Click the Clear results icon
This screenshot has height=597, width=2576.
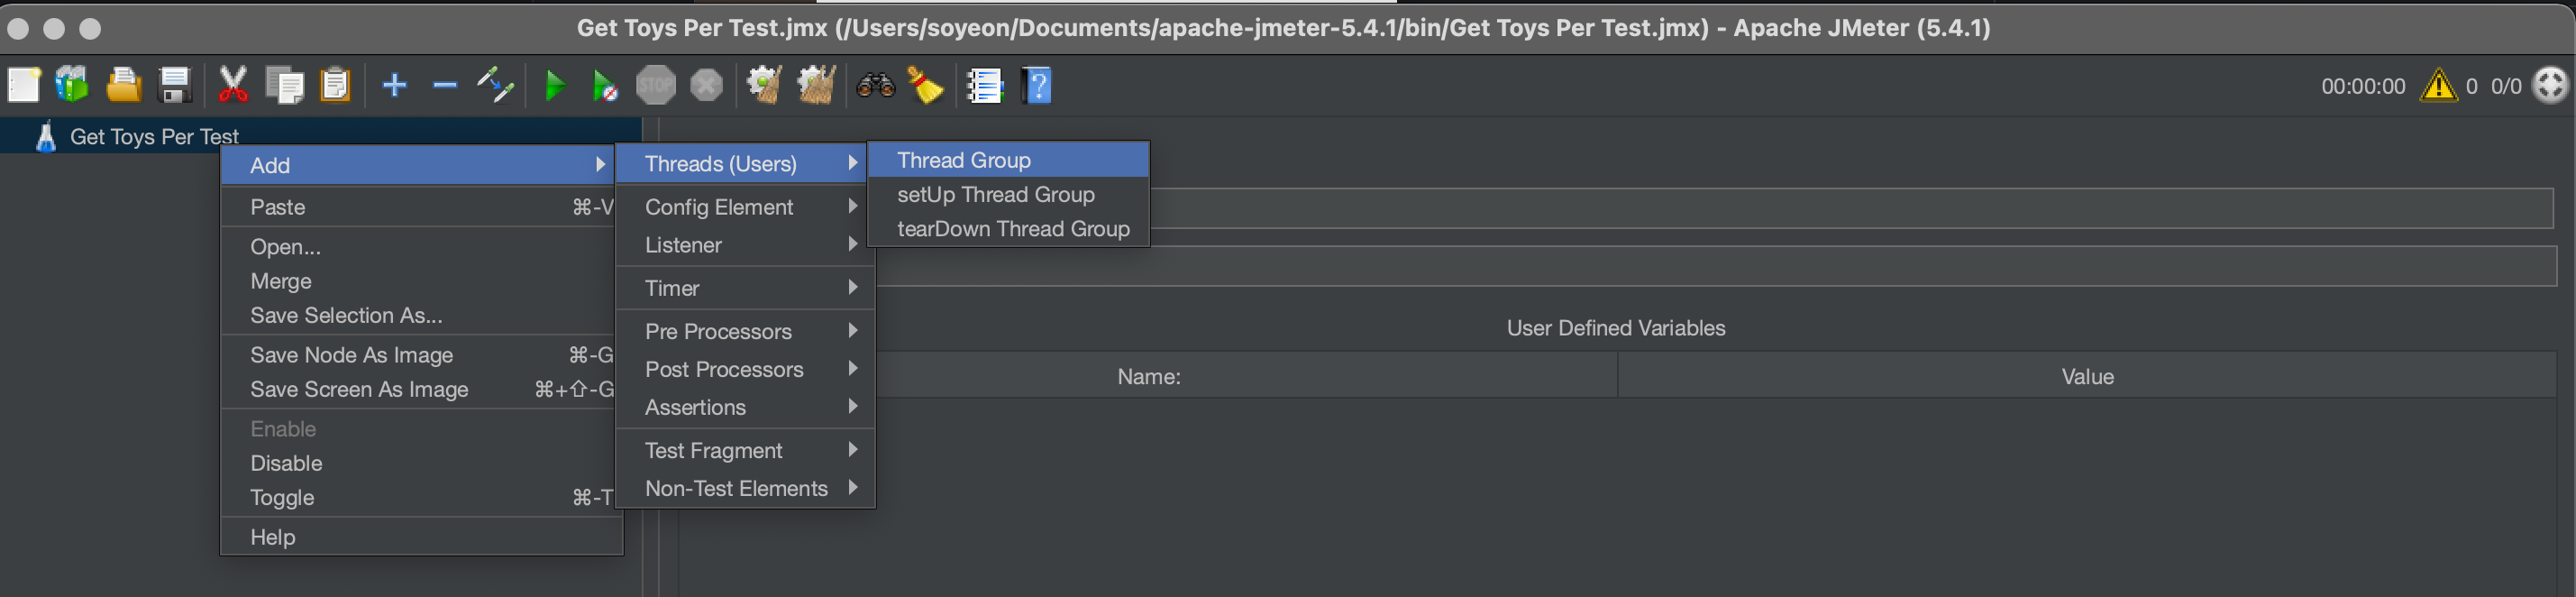765,85
